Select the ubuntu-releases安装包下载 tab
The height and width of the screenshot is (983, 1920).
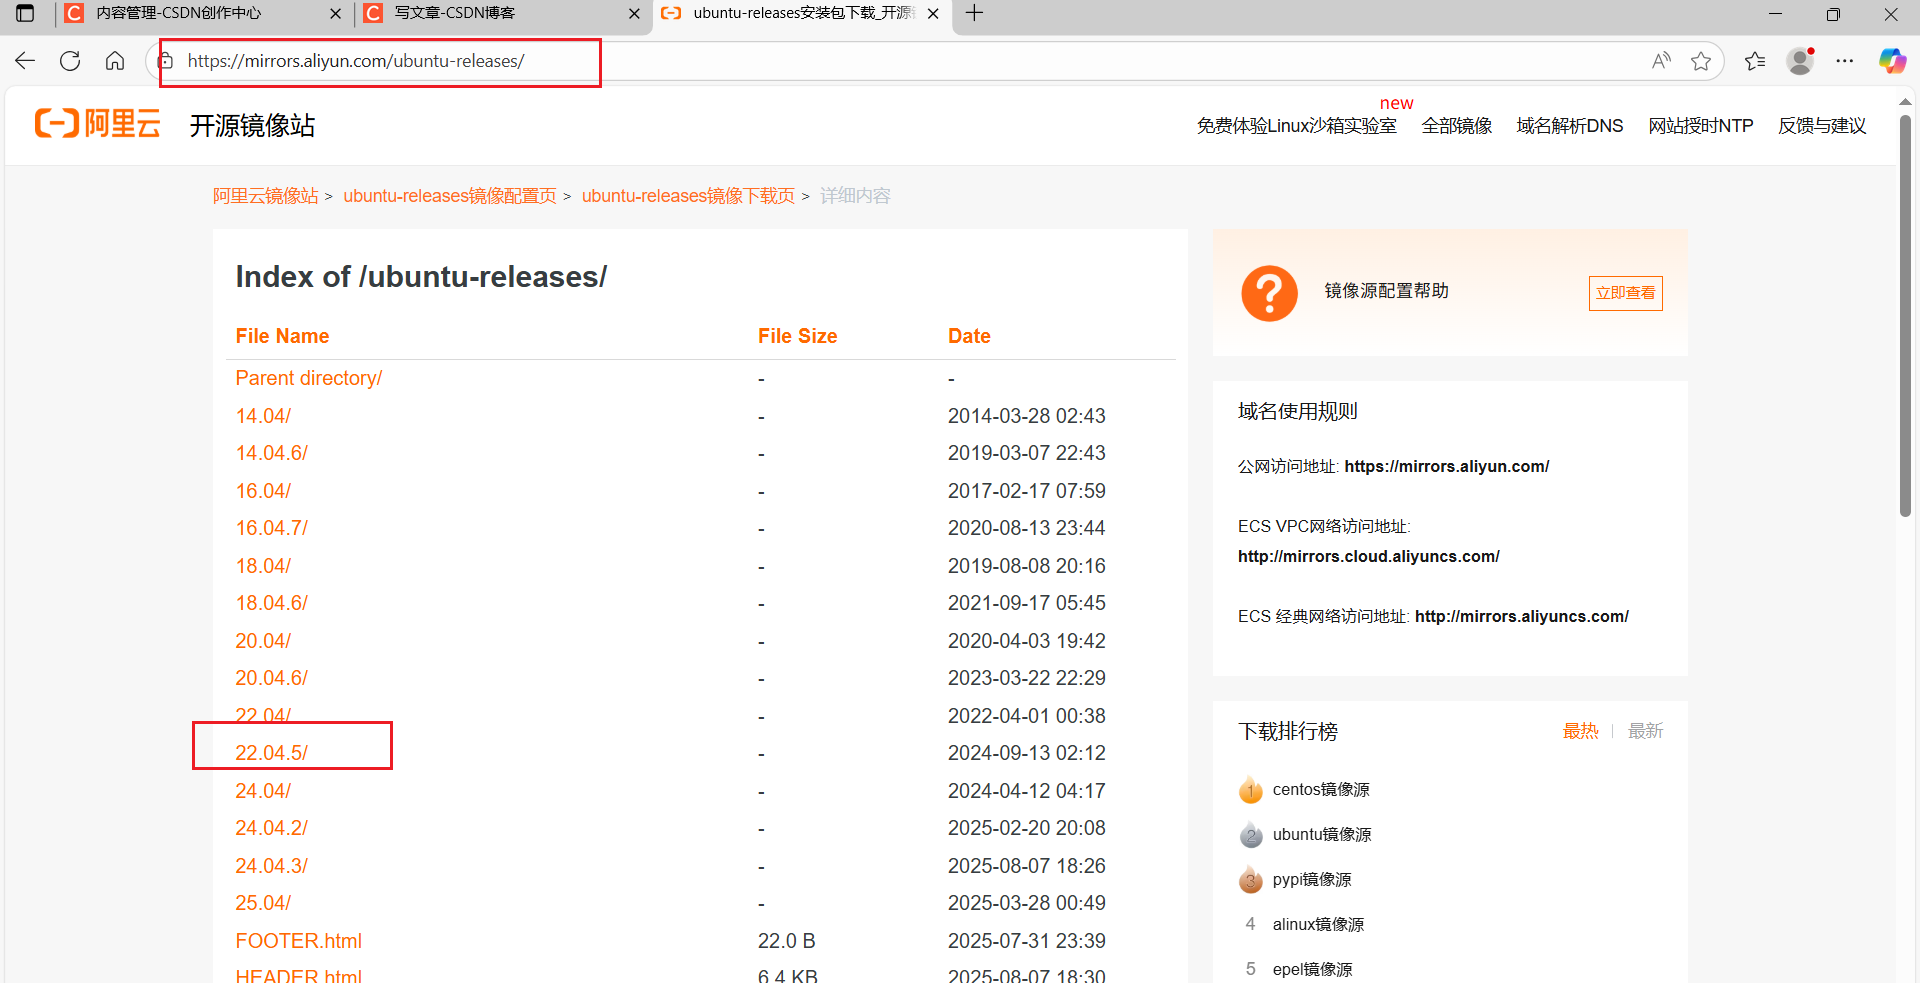801,14
